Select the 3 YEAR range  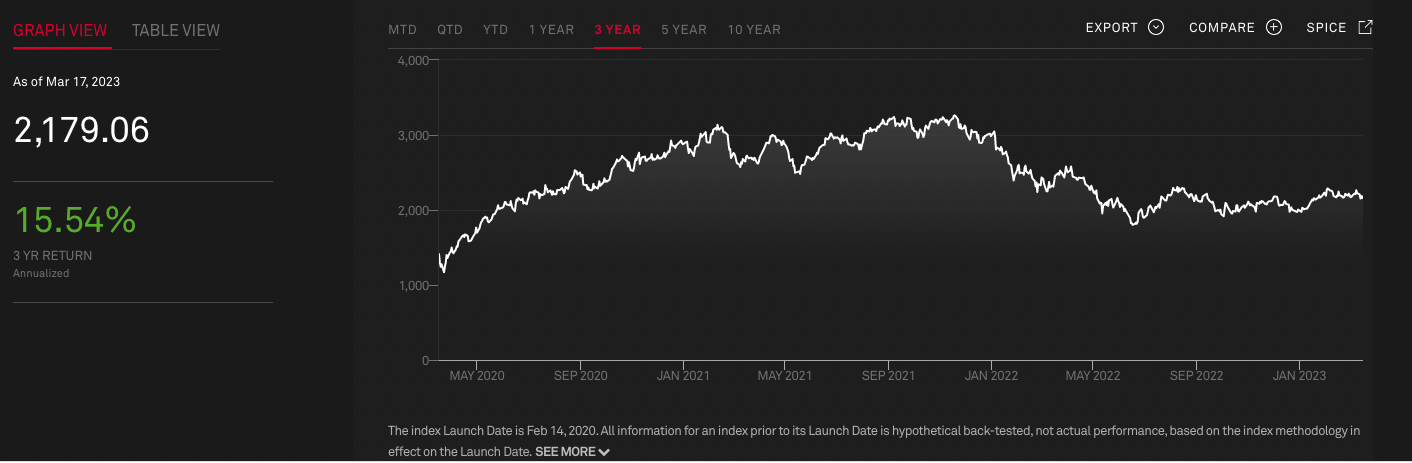[x=617, y=30]
